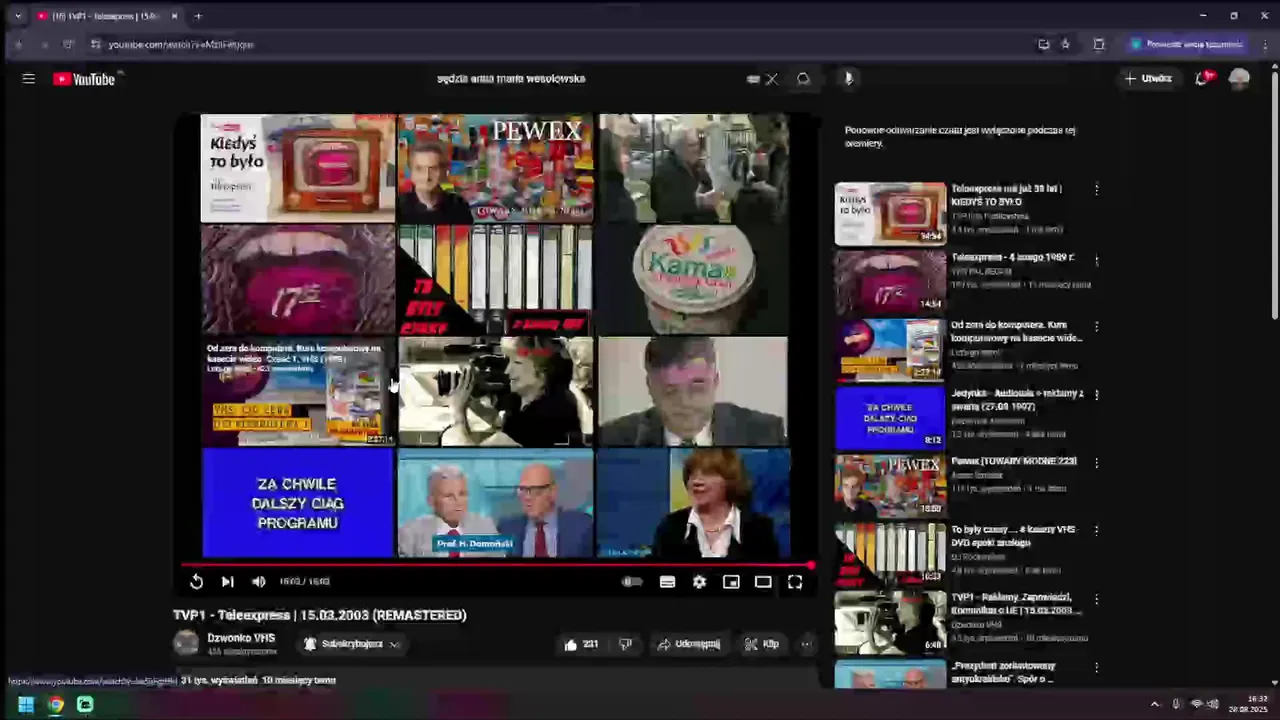
Task: Open a new browser tab
Action: (x=198, y=16)
